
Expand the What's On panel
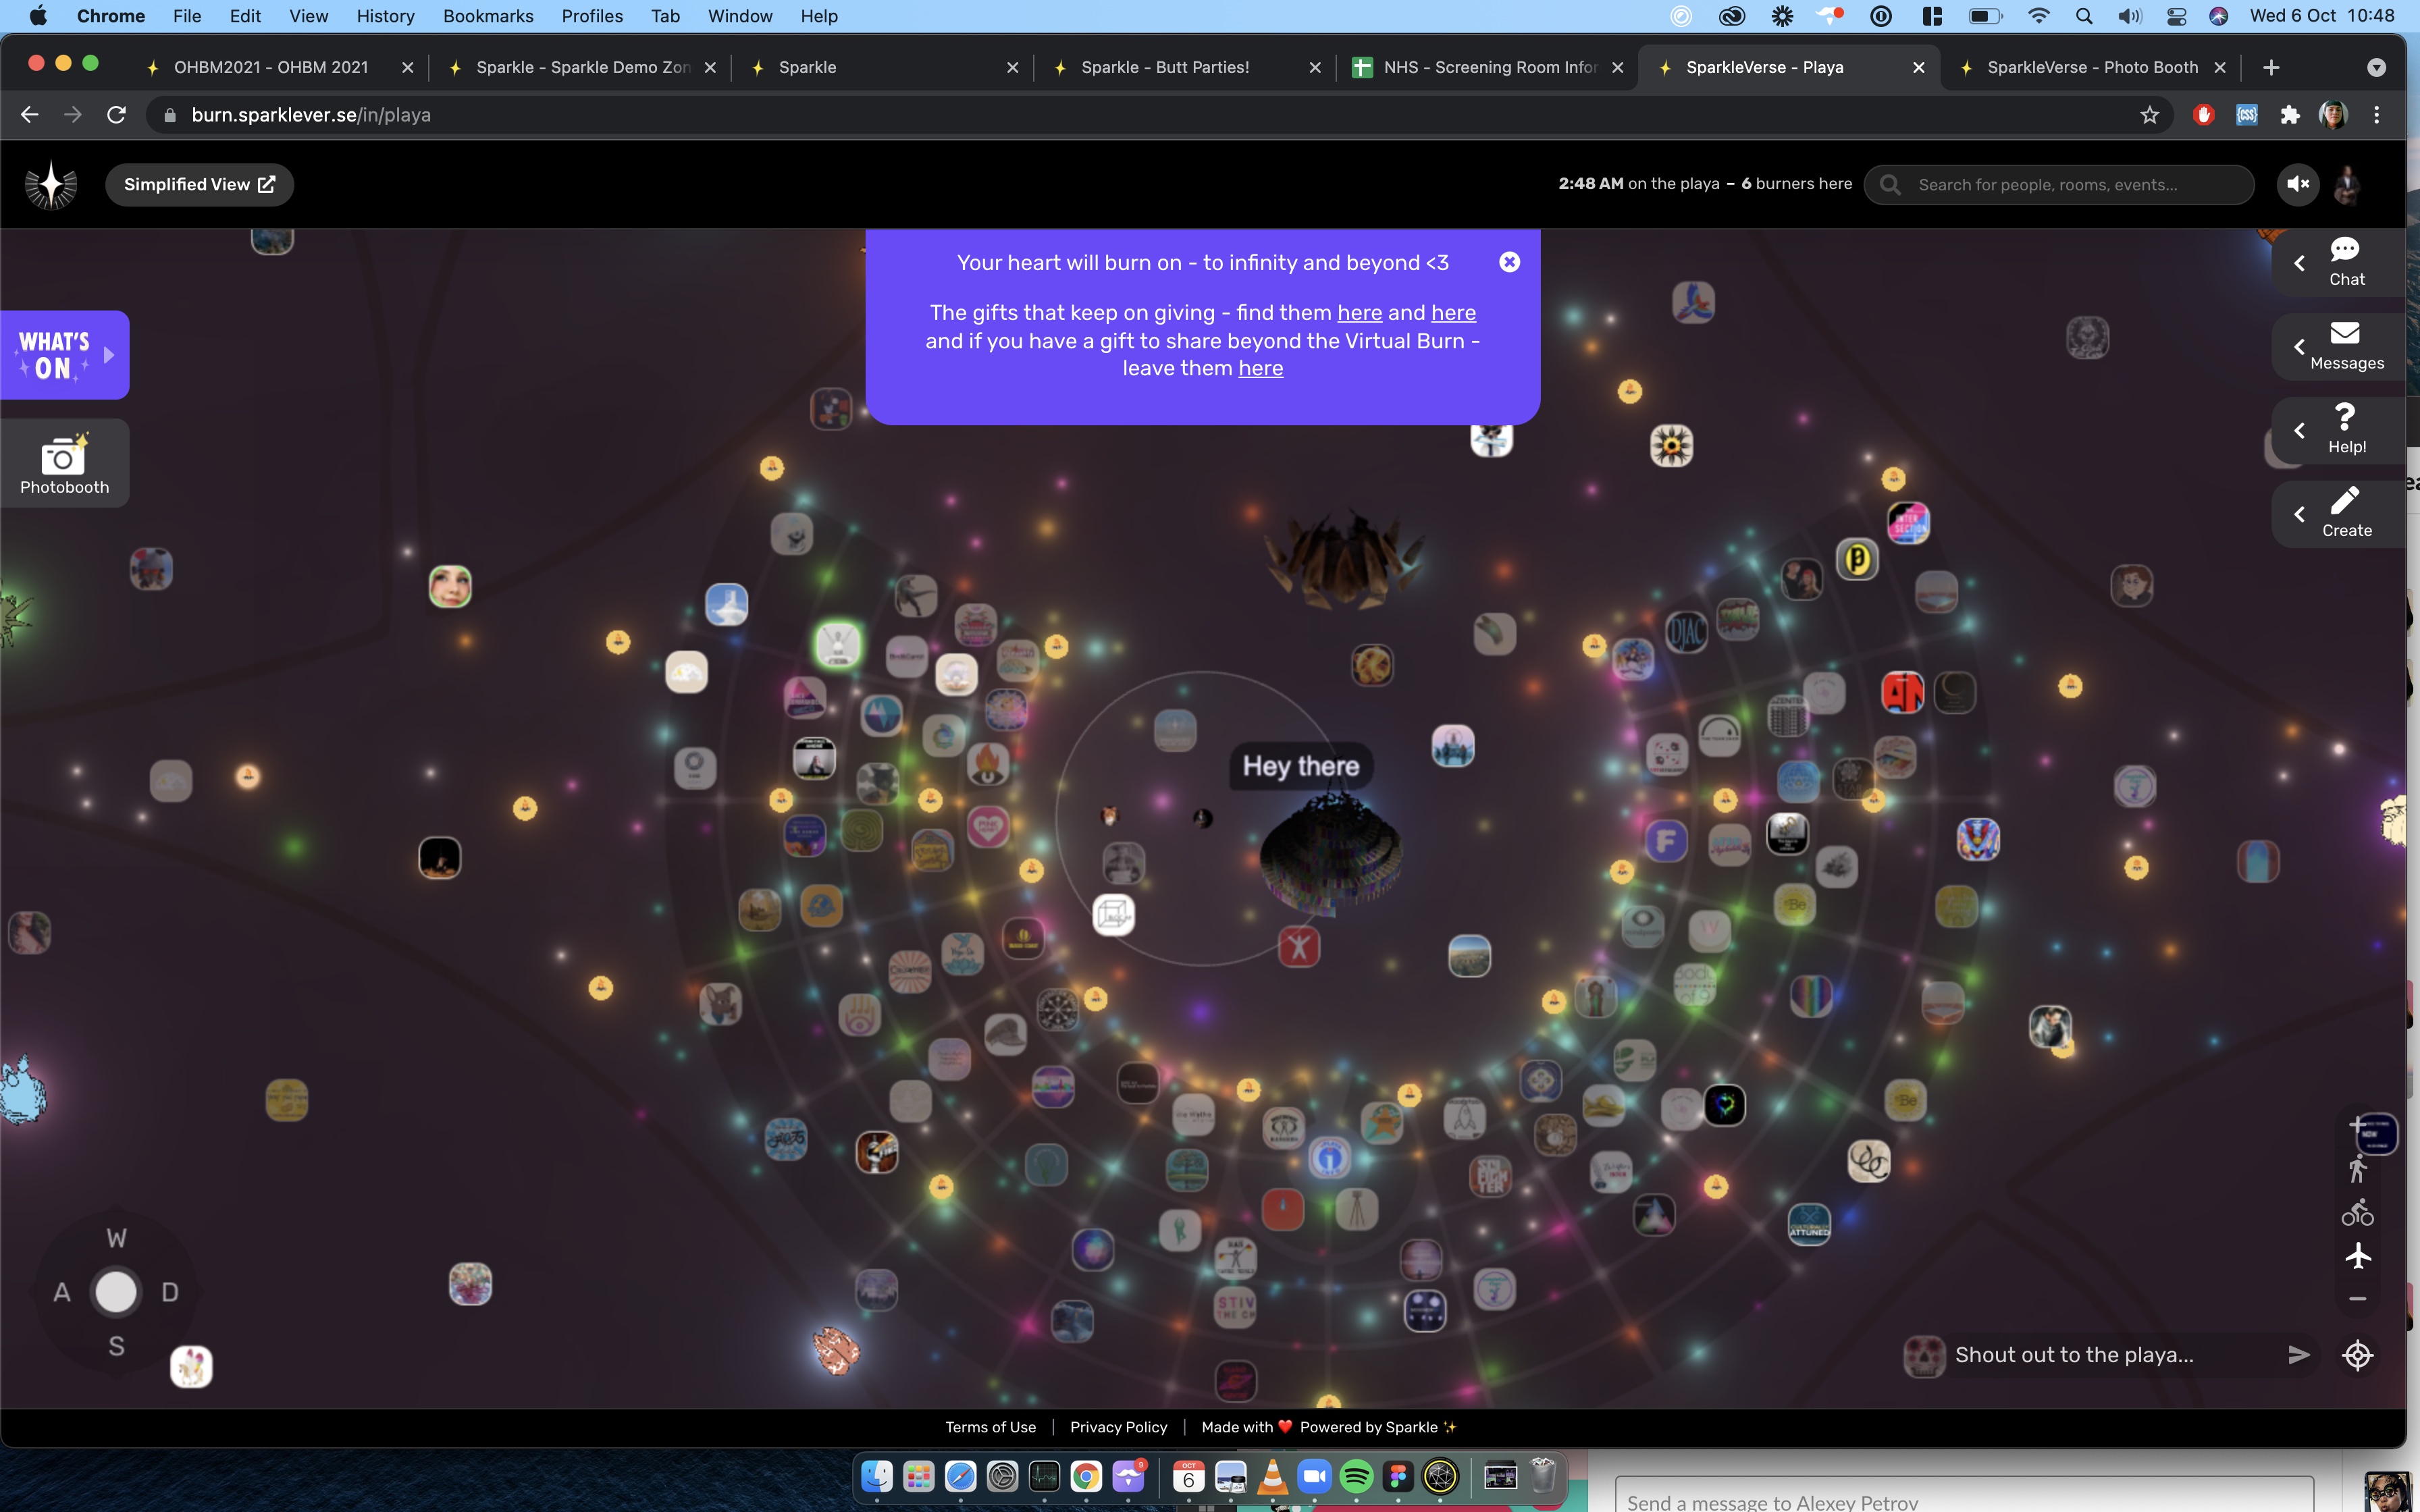point(65,355)
